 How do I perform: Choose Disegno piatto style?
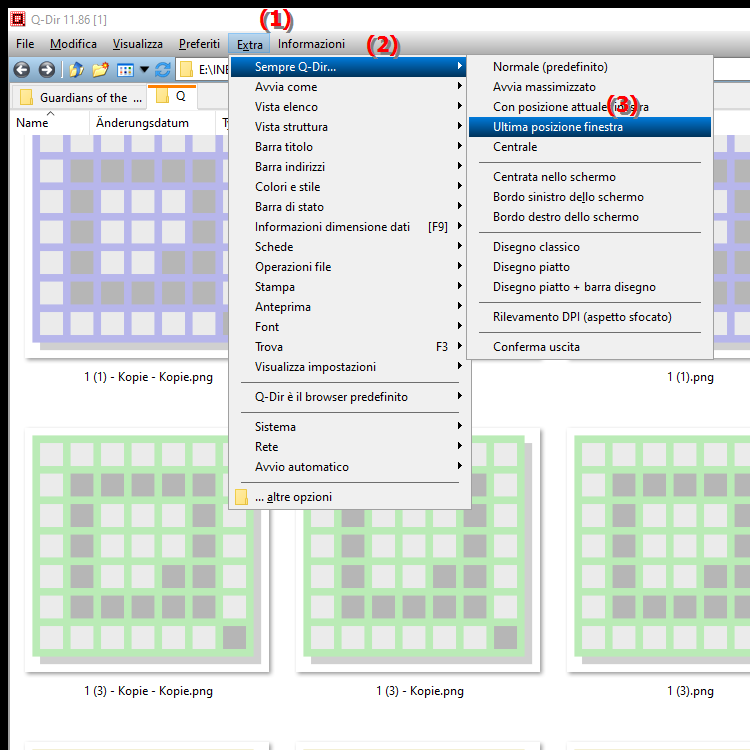pos(589,267)
